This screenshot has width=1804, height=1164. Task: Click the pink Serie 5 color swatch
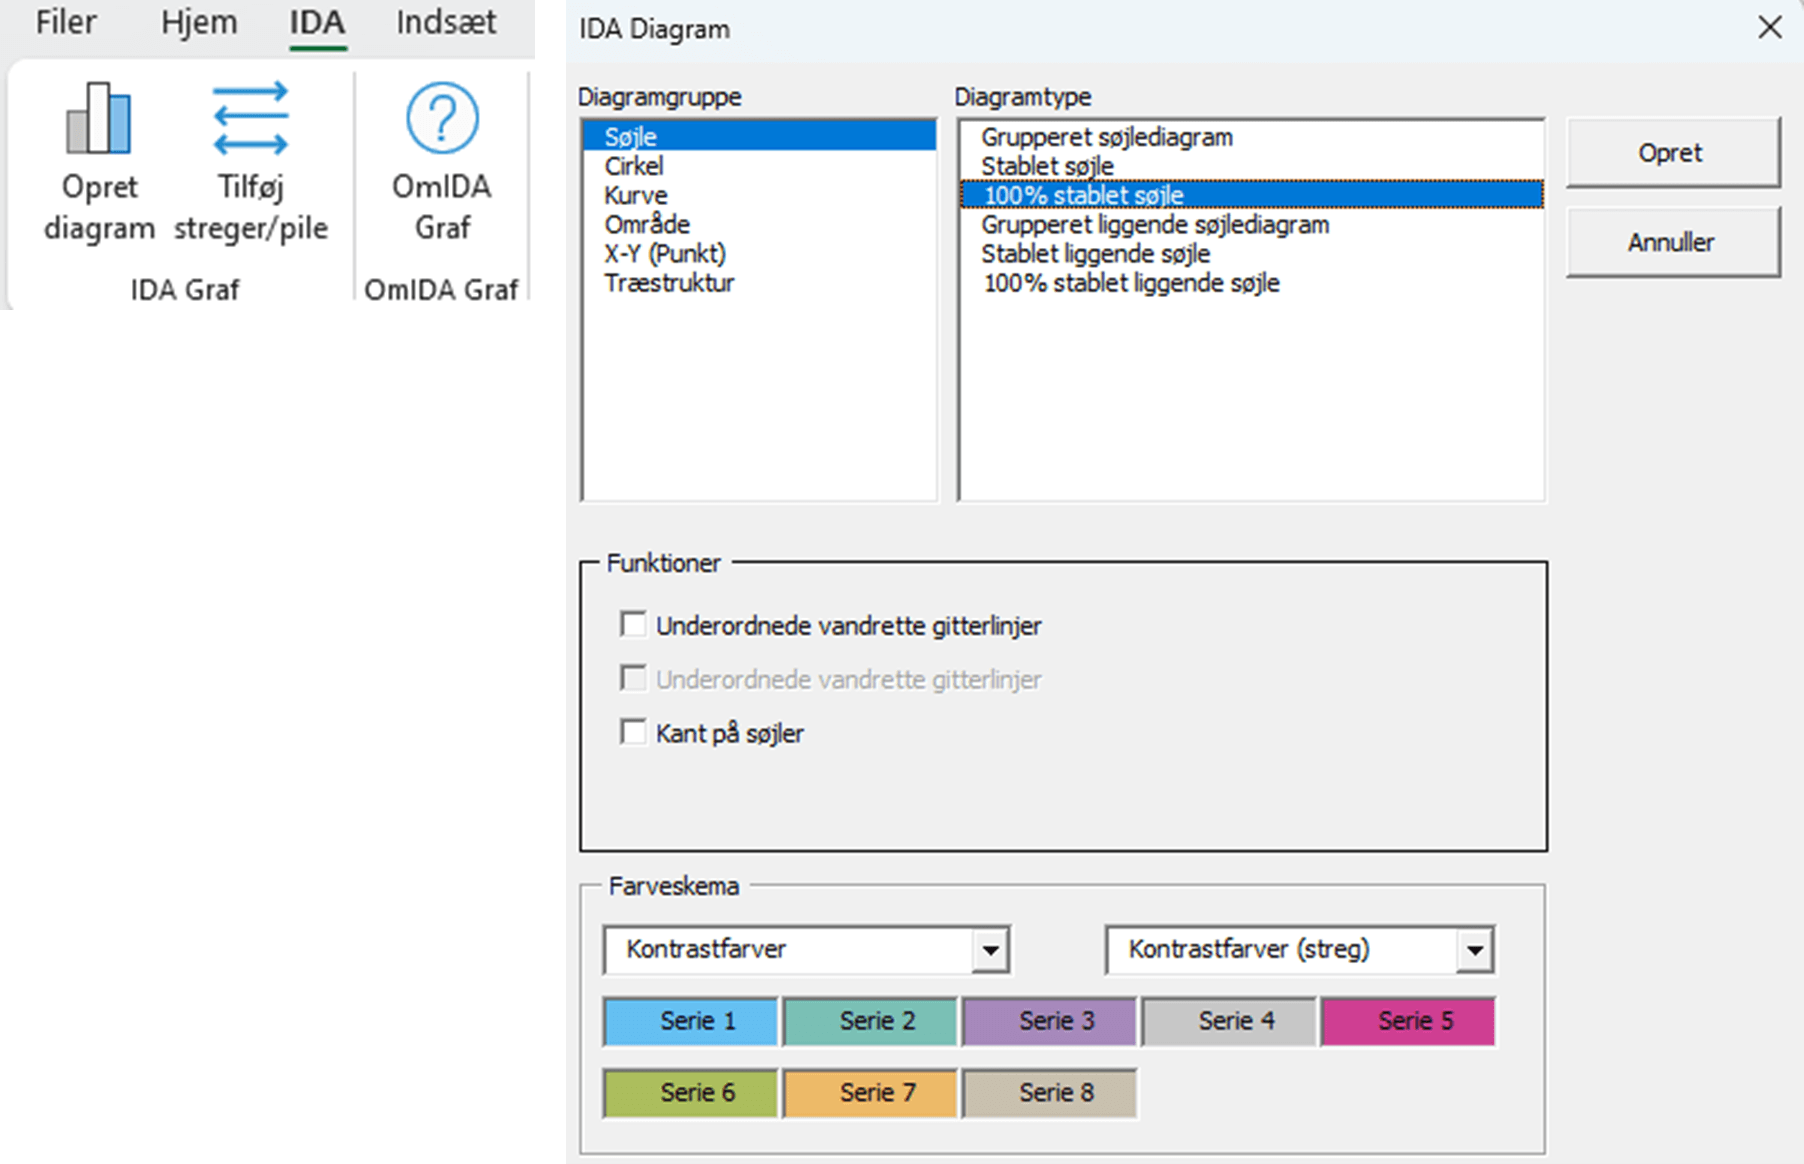click(1407, 1020)
